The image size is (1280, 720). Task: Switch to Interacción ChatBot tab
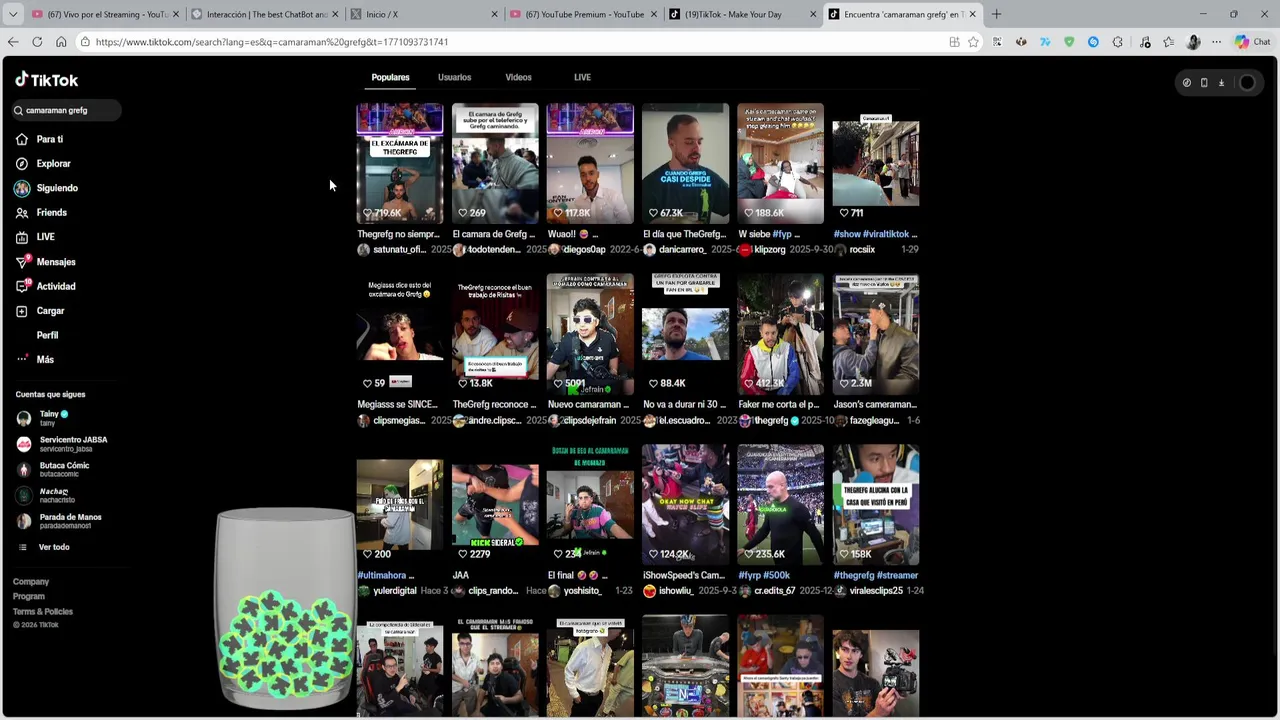(265, 14)
